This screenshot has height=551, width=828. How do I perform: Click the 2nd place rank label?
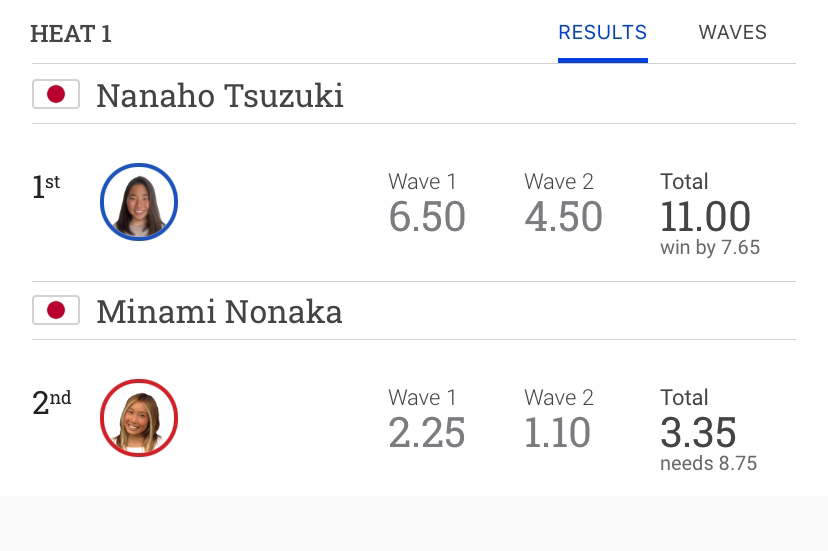52,403
